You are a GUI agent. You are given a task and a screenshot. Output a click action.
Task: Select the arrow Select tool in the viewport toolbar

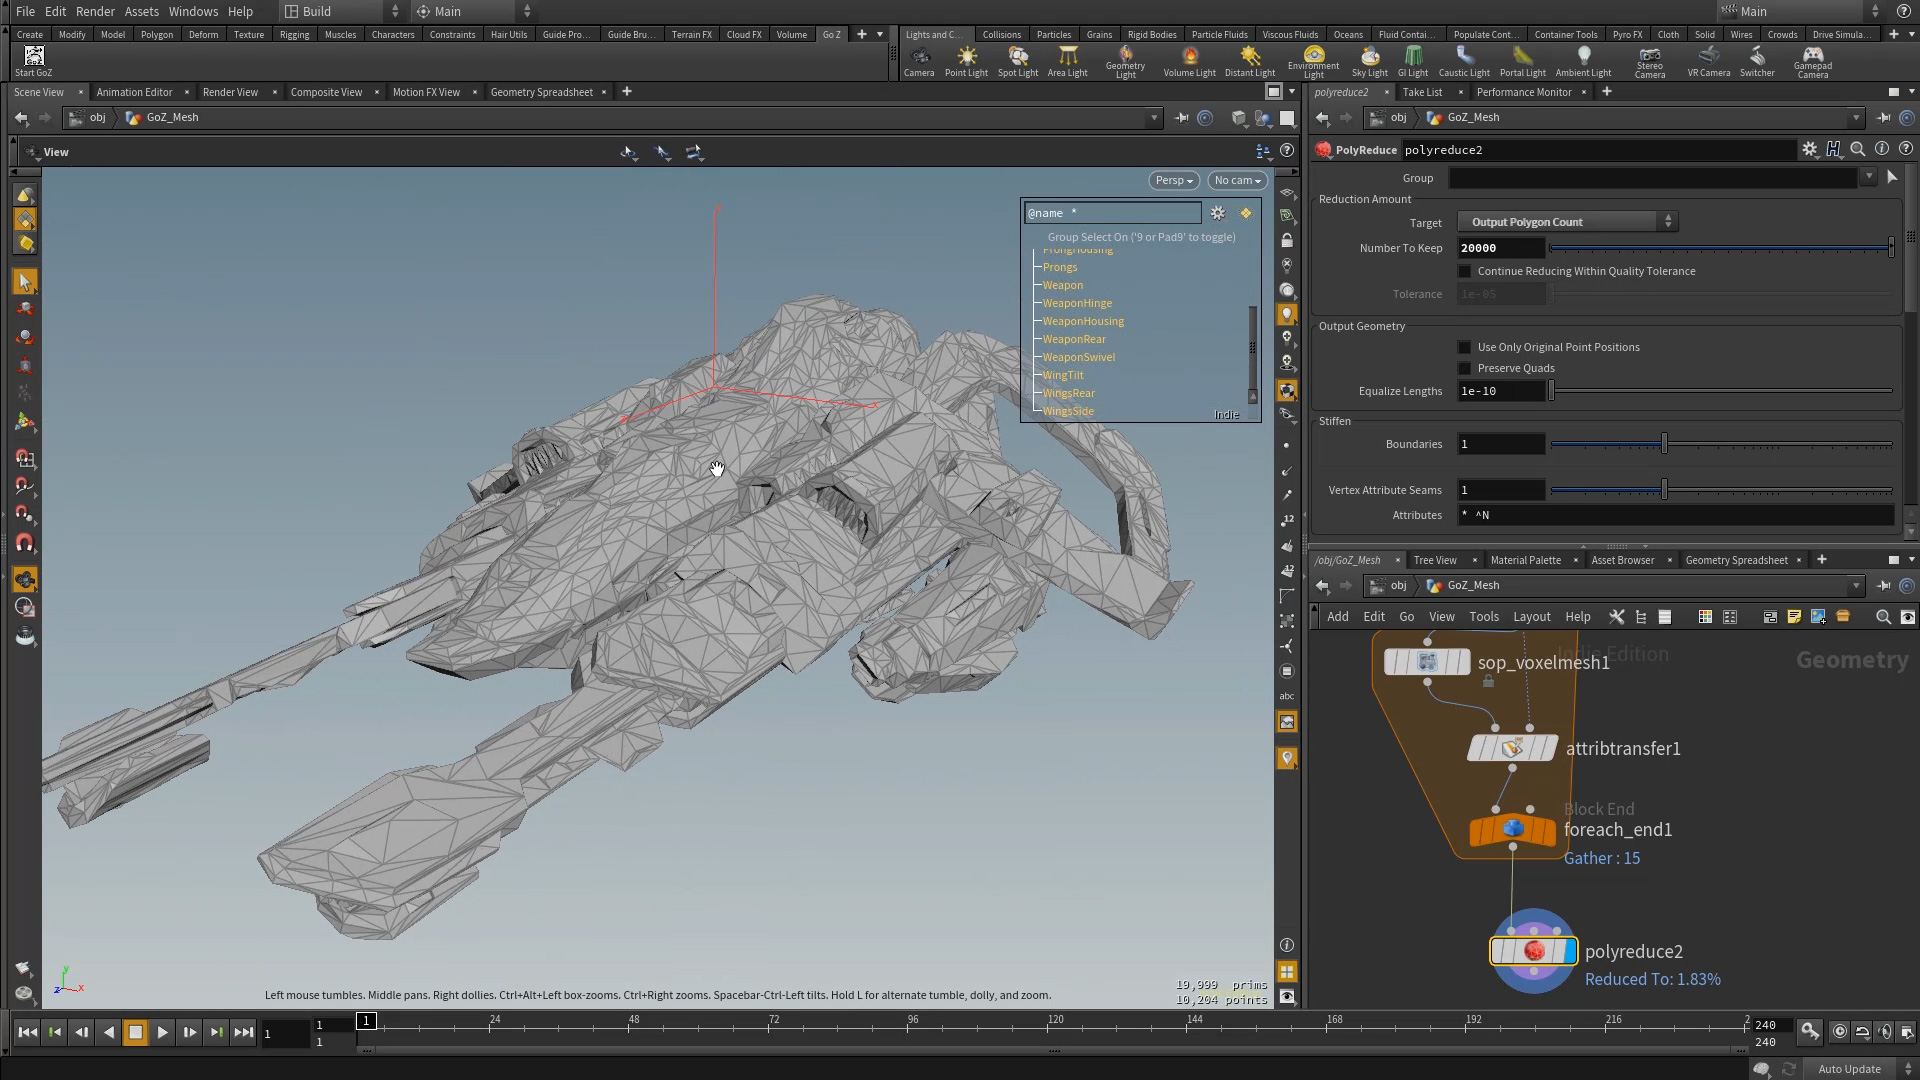tap(25, 281)
